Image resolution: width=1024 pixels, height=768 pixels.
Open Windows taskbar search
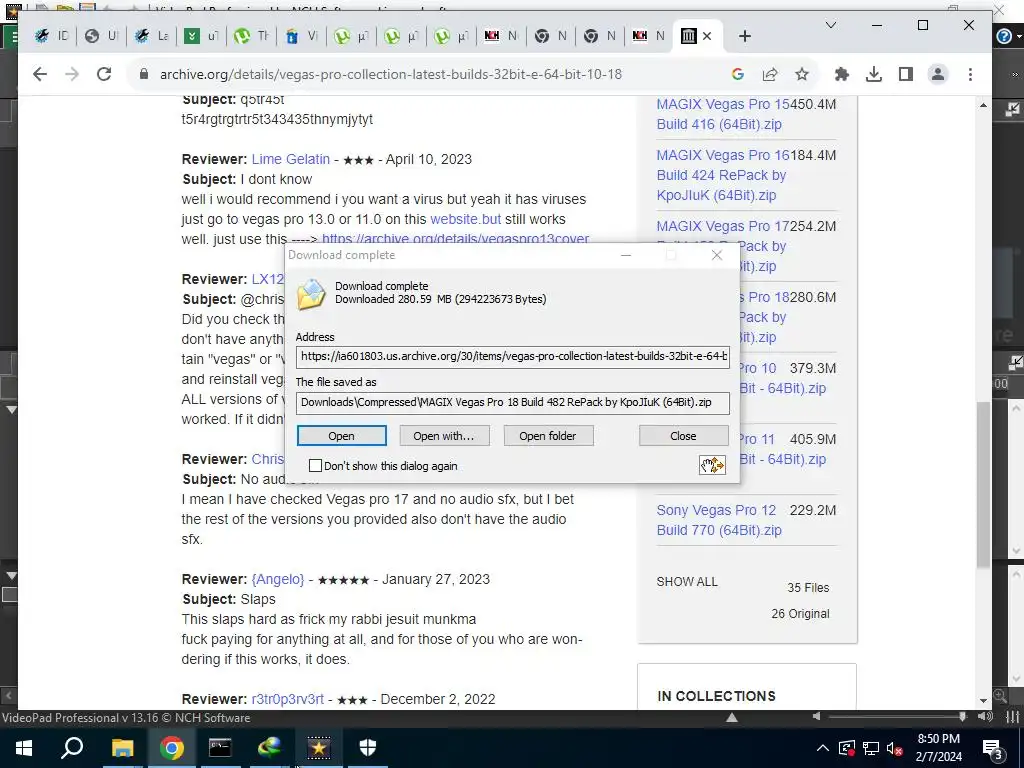click(x=72, y=748)
